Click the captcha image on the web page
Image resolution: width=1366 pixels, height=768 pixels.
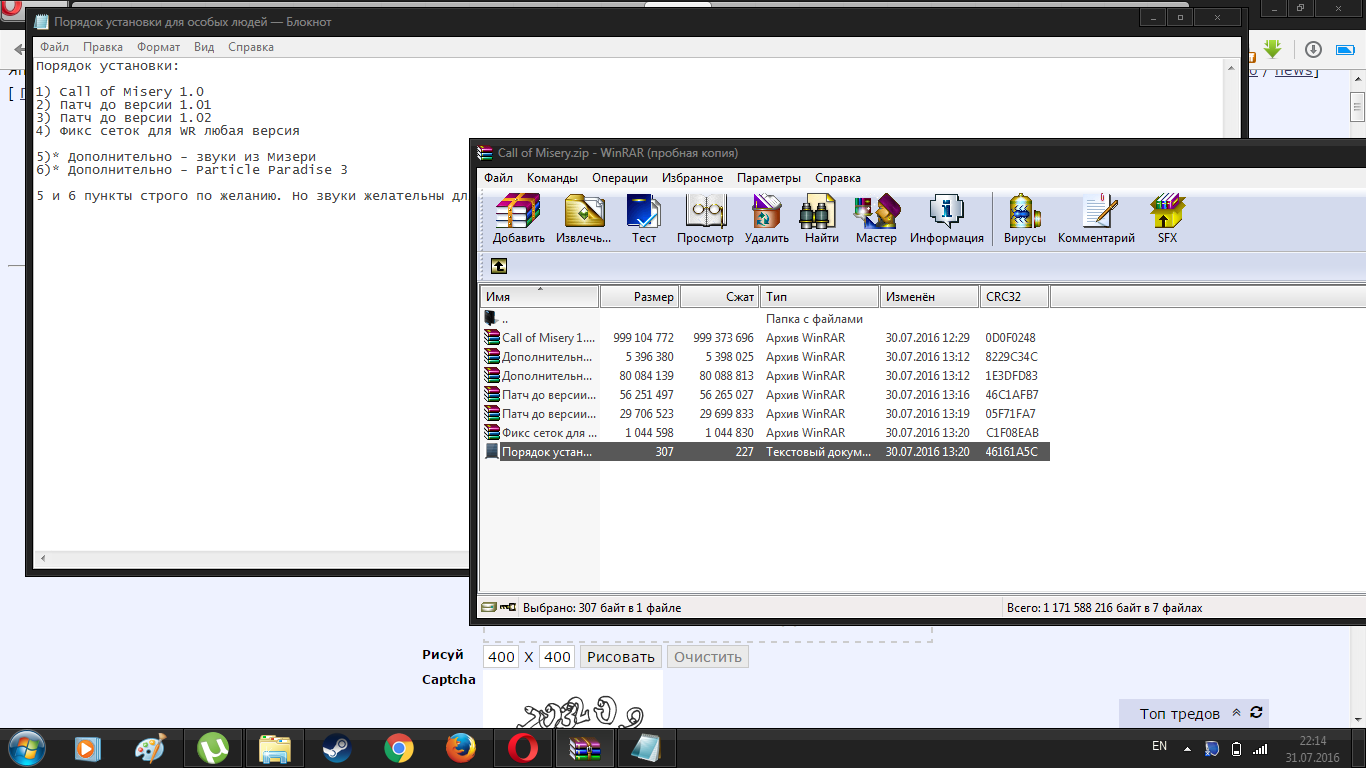[x=573, y=699]
